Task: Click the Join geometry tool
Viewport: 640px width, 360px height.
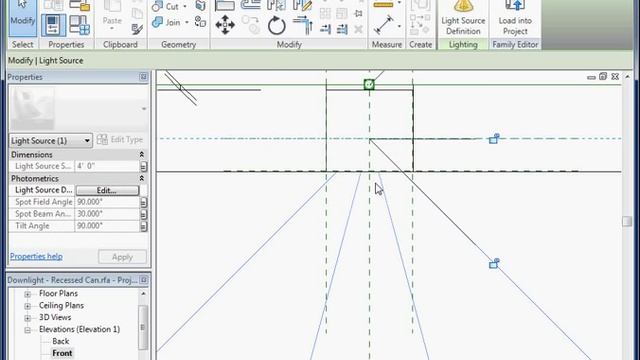Action: pos(166,22)
